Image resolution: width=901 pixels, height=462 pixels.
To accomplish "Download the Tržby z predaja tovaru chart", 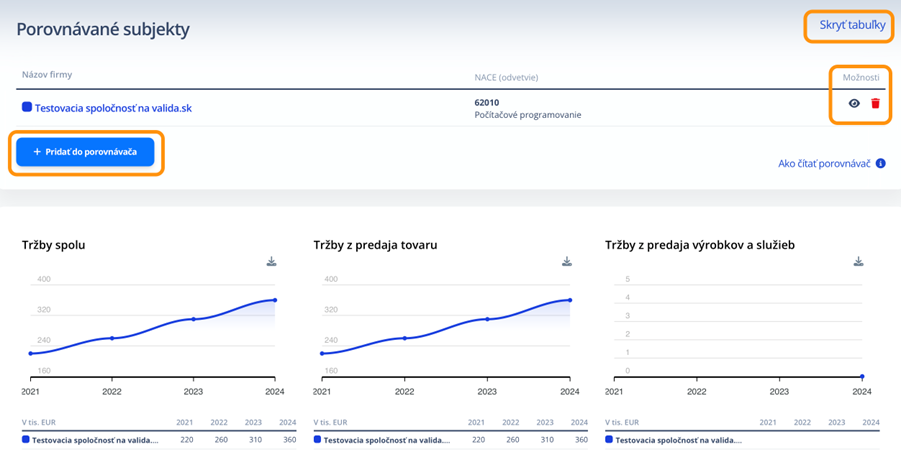I will pyautogui.click(x=567, y=262).
